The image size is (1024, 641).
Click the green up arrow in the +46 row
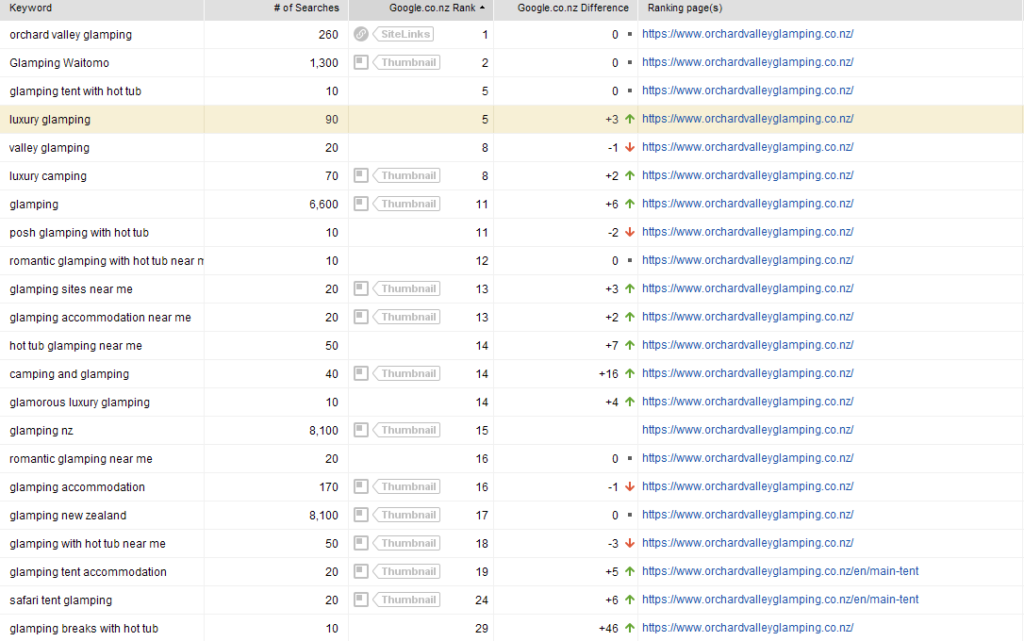630,628
